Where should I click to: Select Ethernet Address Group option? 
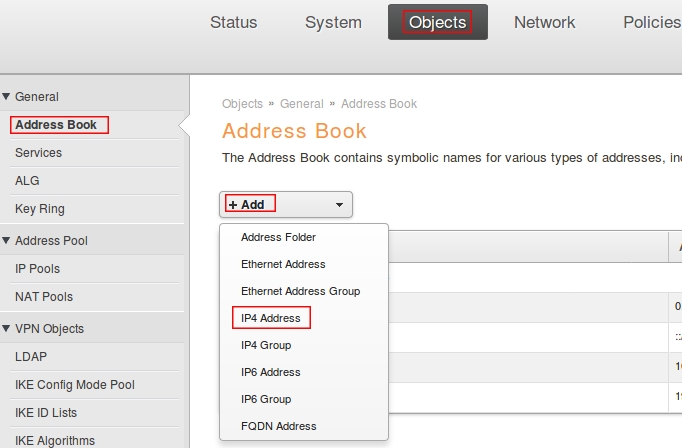[x=300, y=291]
